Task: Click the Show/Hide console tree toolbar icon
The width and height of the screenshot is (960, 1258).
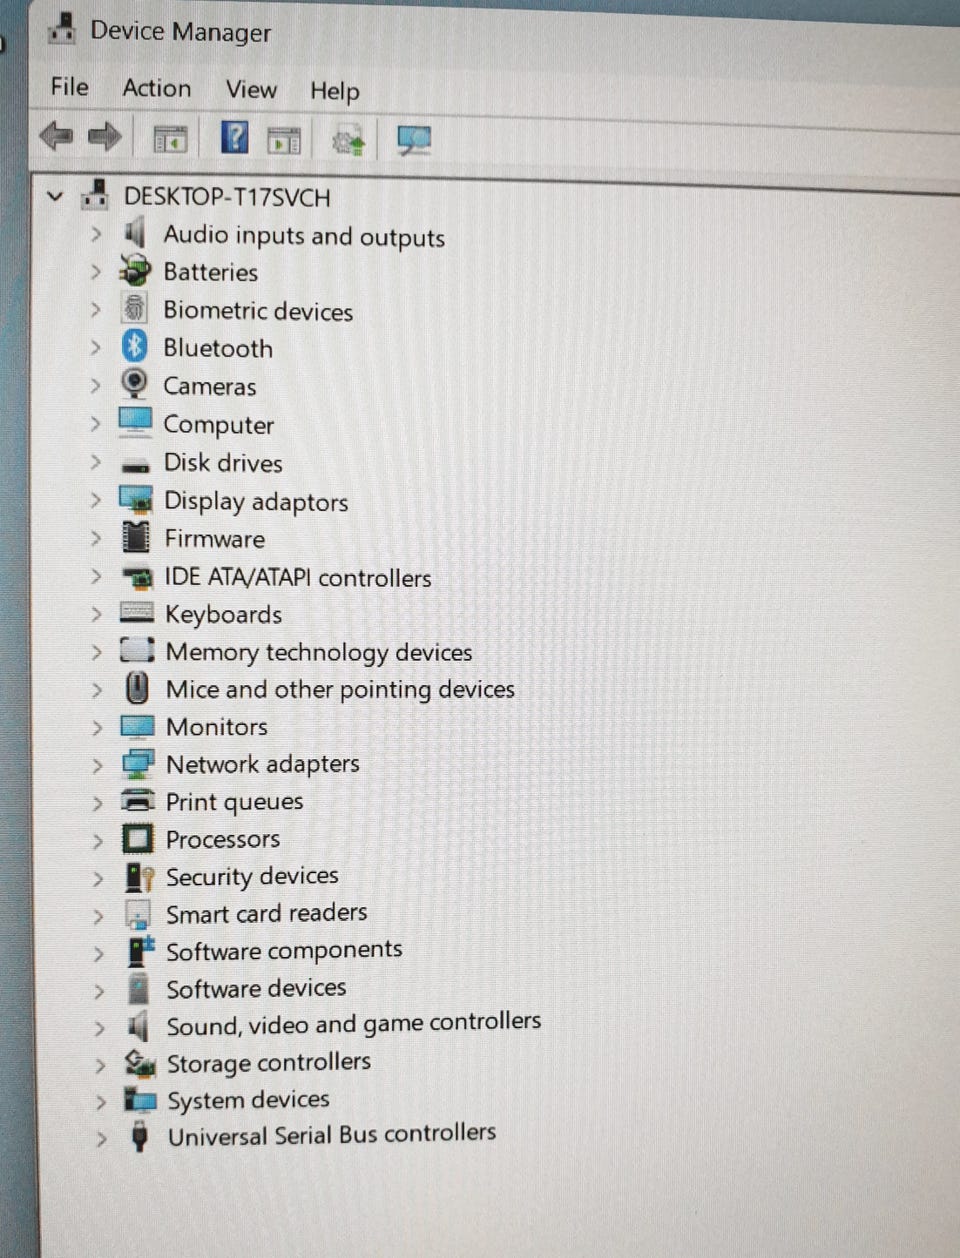Action: tap(170, 140)
